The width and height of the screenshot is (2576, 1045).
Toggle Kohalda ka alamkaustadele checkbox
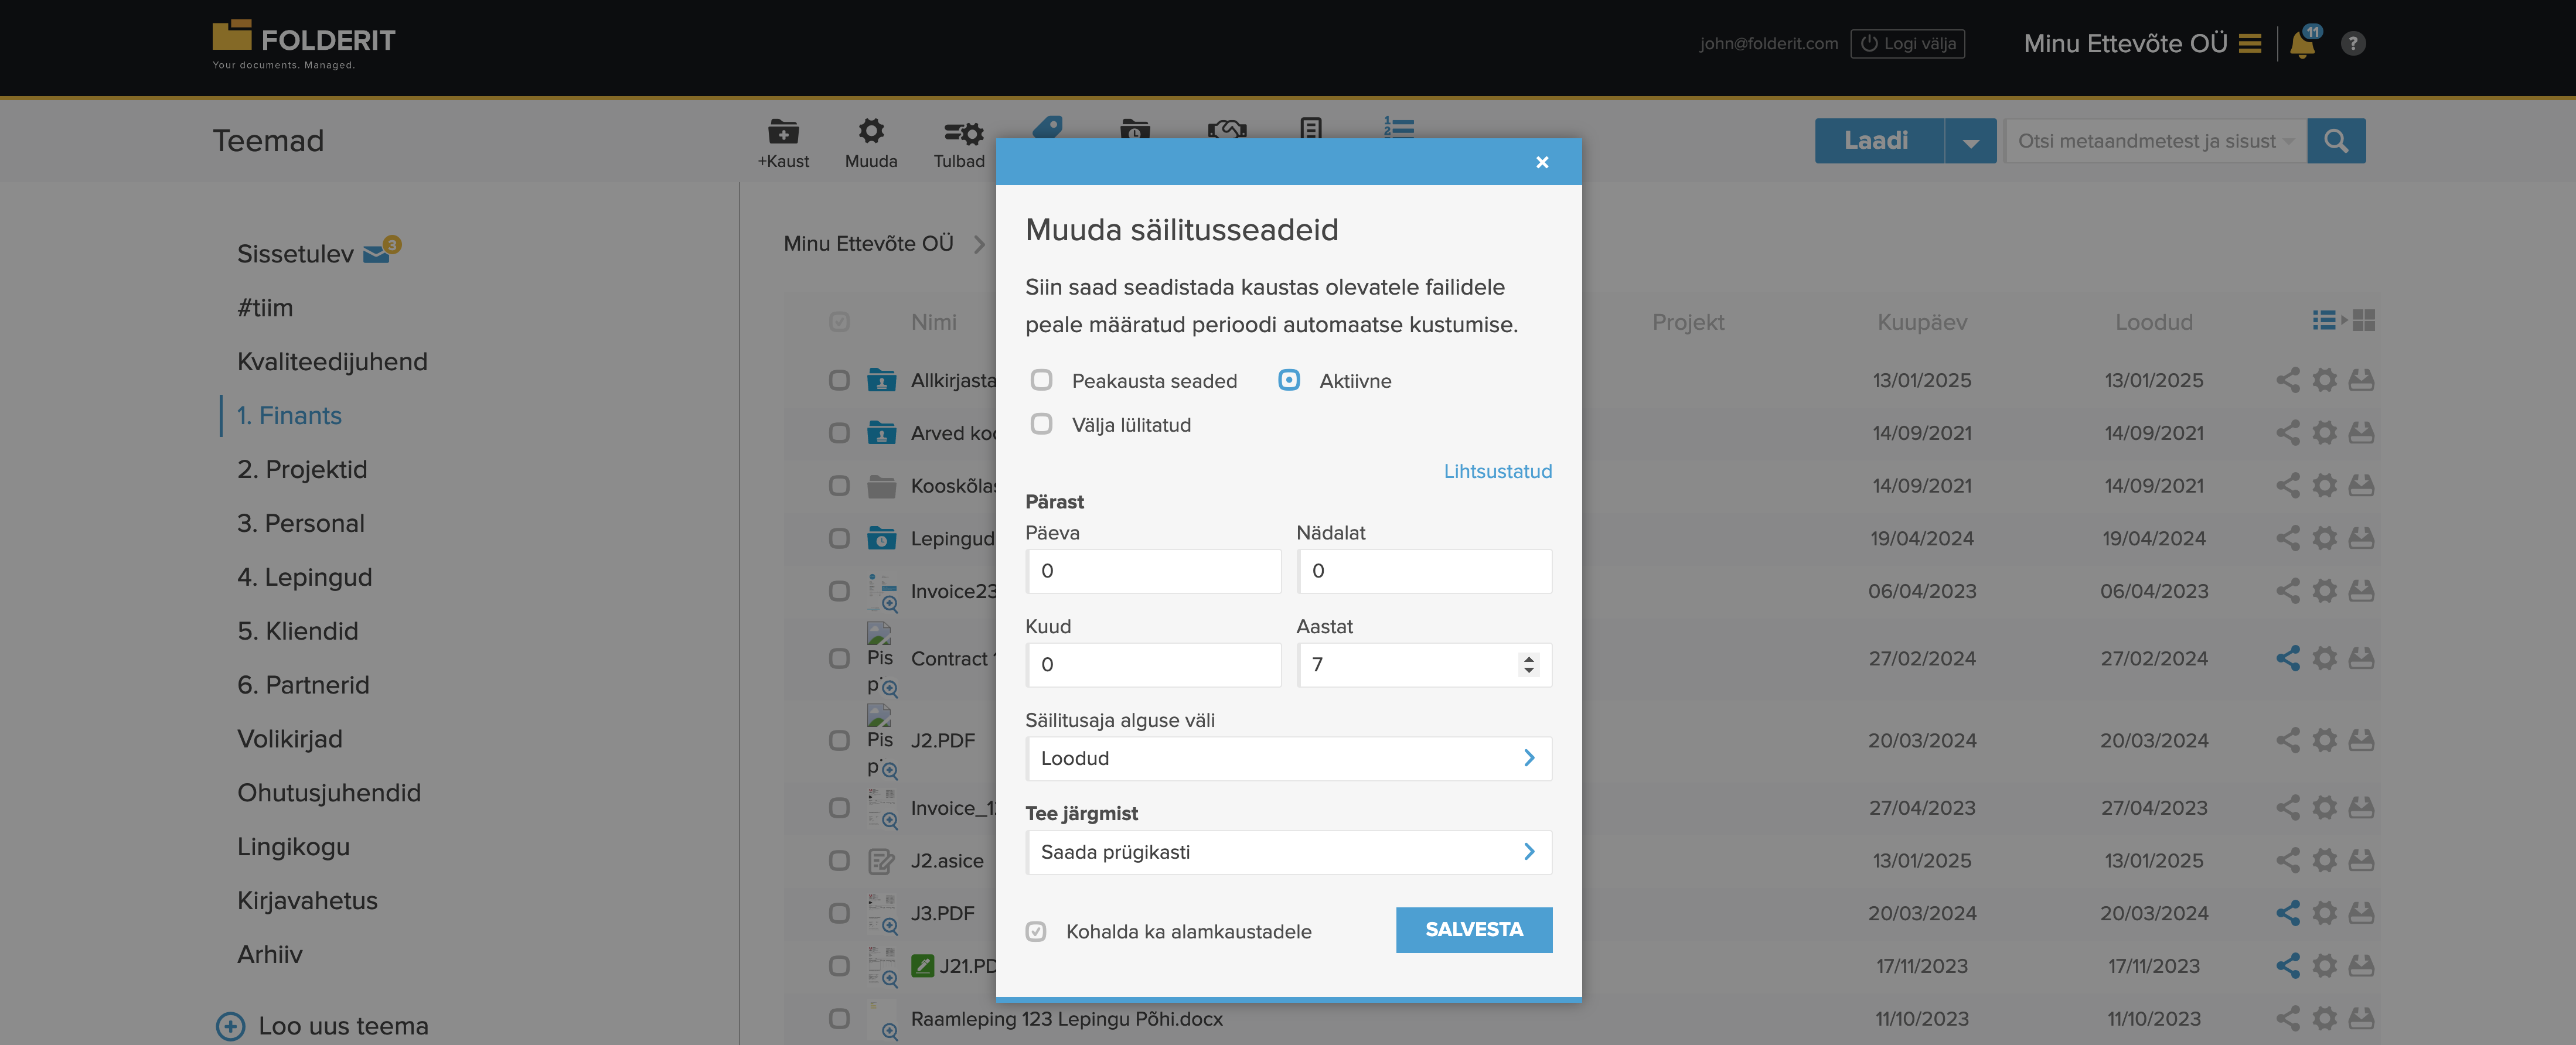(1036, 932)
